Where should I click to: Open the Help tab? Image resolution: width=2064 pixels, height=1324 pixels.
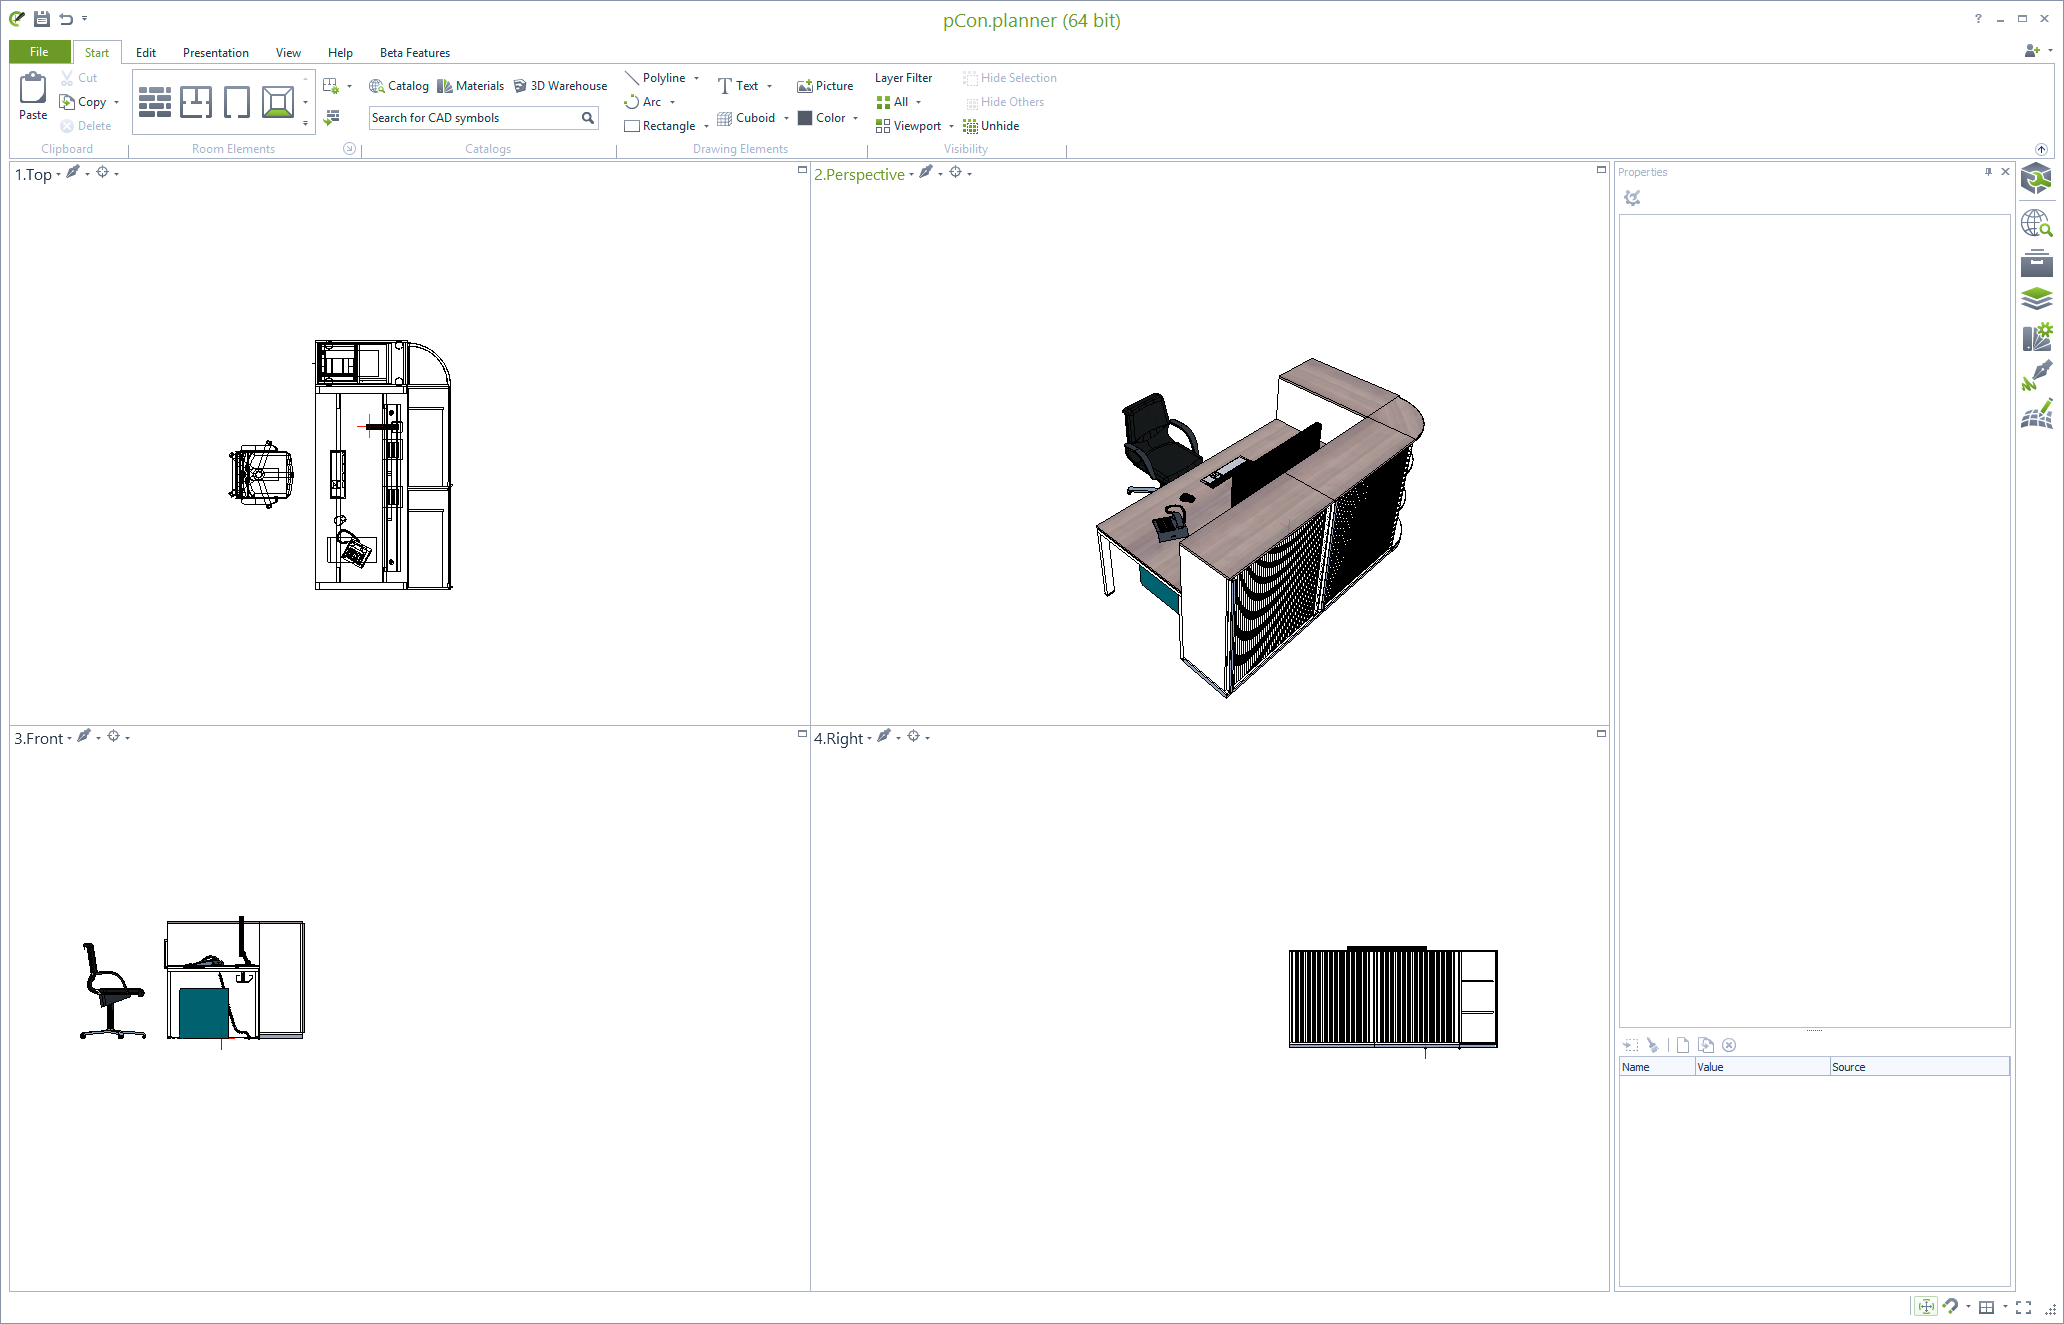point(340,53)
